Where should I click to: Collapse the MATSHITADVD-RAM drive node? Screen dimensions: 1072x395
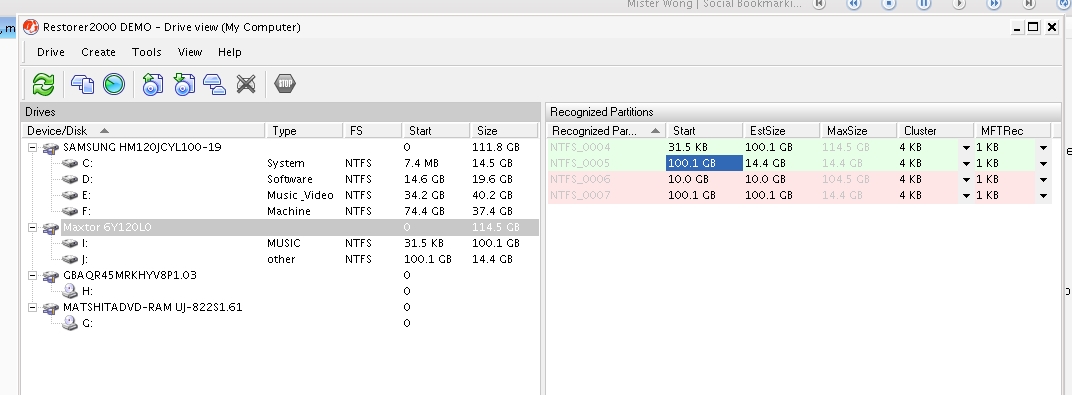pyautogui.click(x=32, y=308)
